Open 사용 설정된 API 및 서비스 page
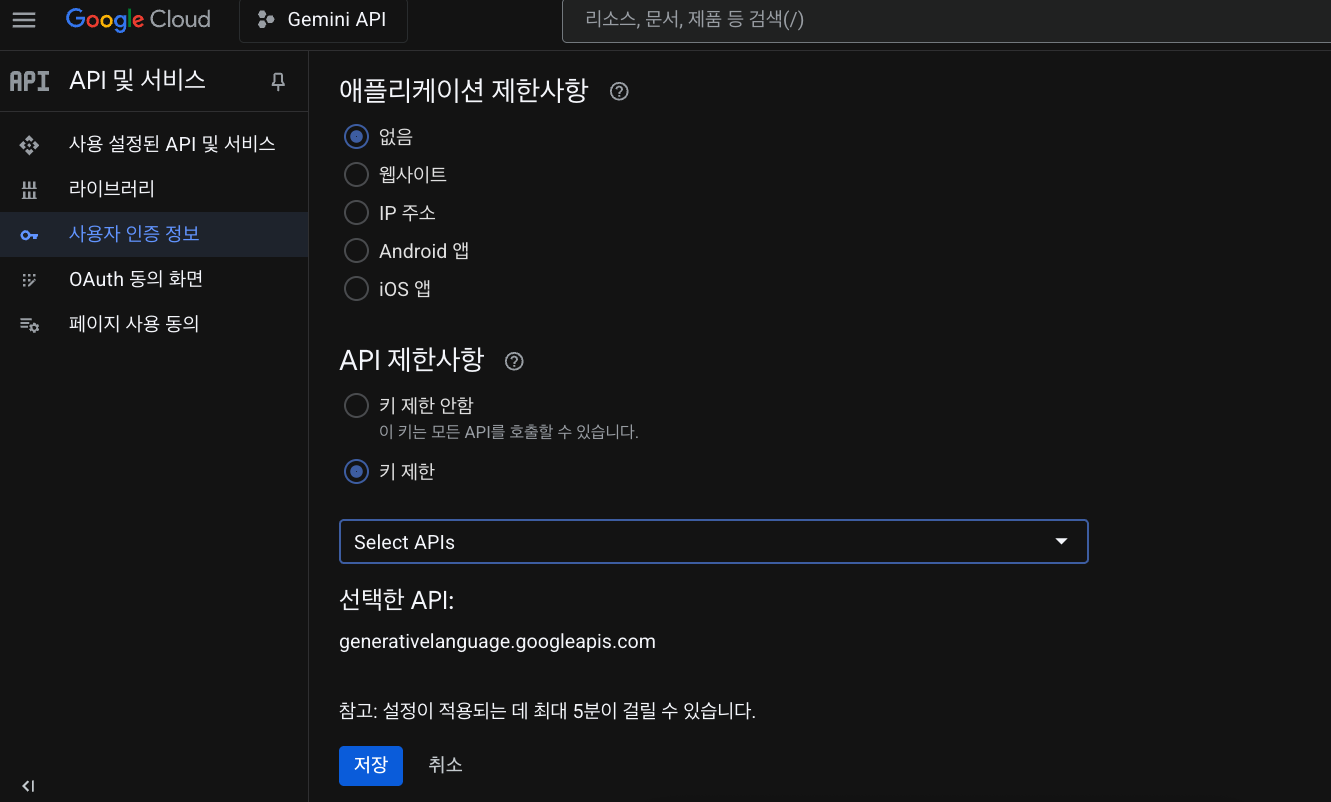This screenshot has height=802, width=1331. coord(171,144)
